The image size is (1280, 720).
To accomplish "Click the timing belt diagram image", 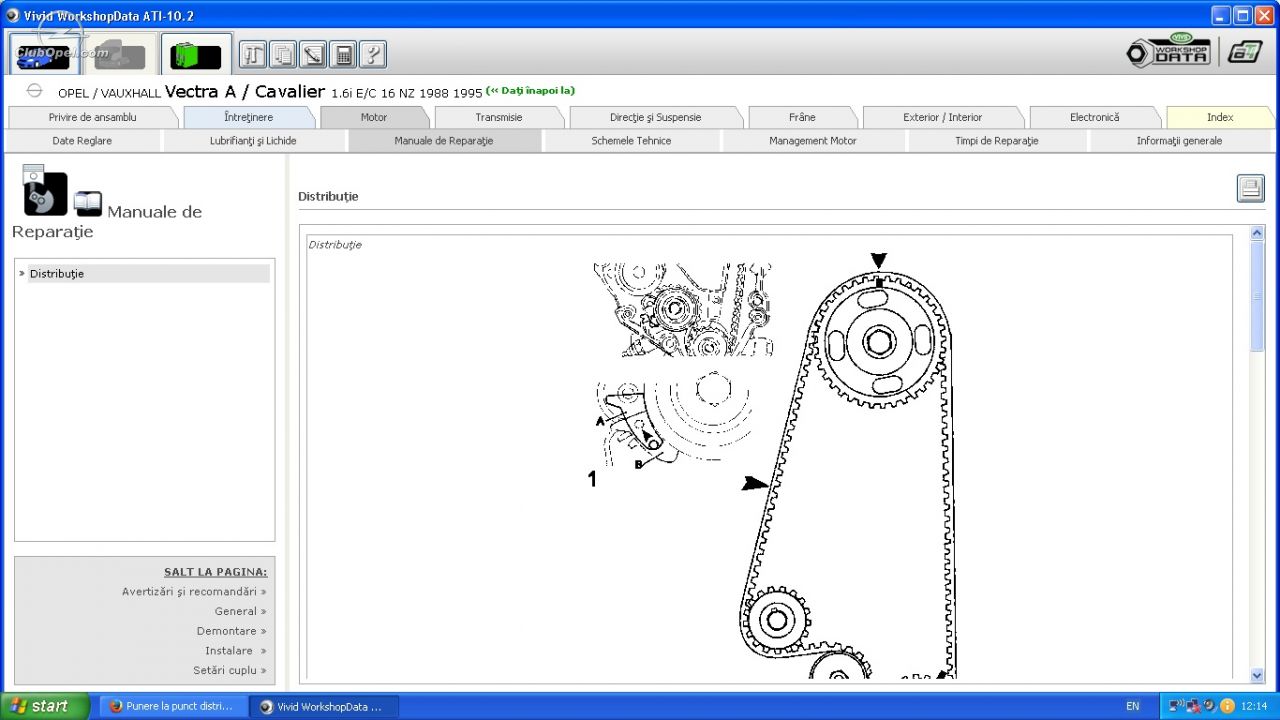I will click(x=773, y=466).
